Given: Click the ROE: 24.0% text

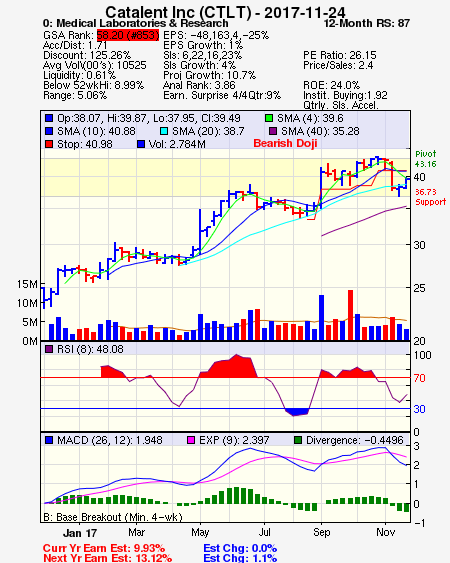Looking at the screenshot, I should [x=331, y=85].
